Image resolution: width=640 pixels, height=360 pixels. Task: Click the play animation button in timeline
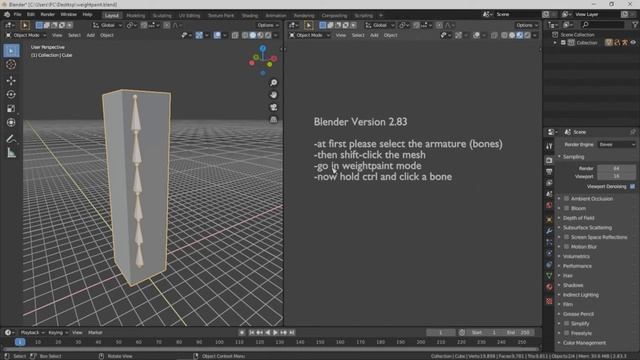(x=276, y=333)
